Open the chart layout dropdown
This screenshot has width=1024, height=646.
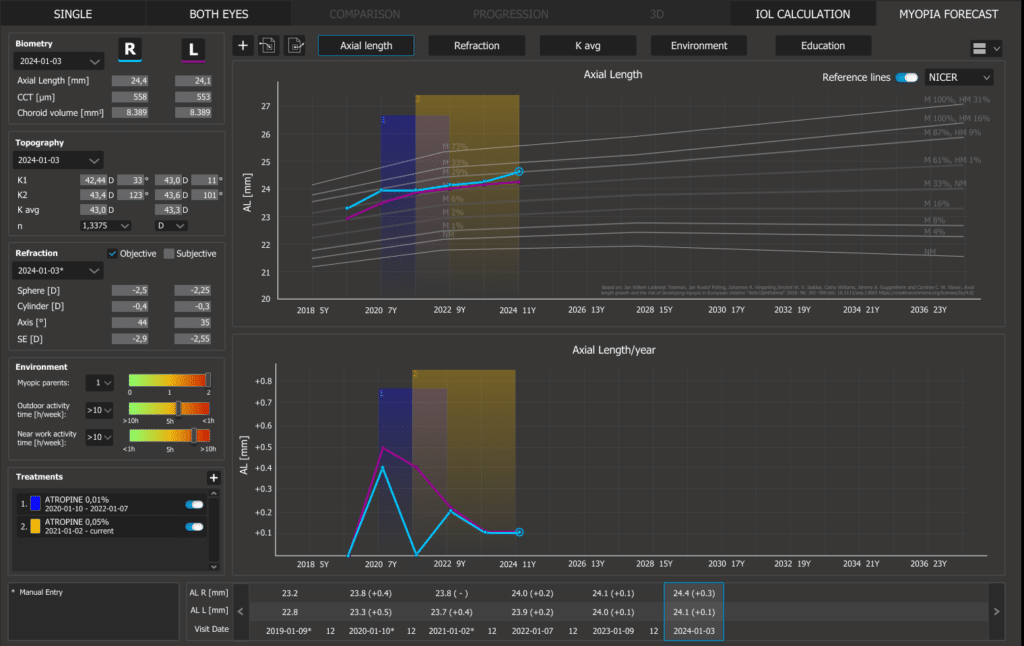[985, 48]
